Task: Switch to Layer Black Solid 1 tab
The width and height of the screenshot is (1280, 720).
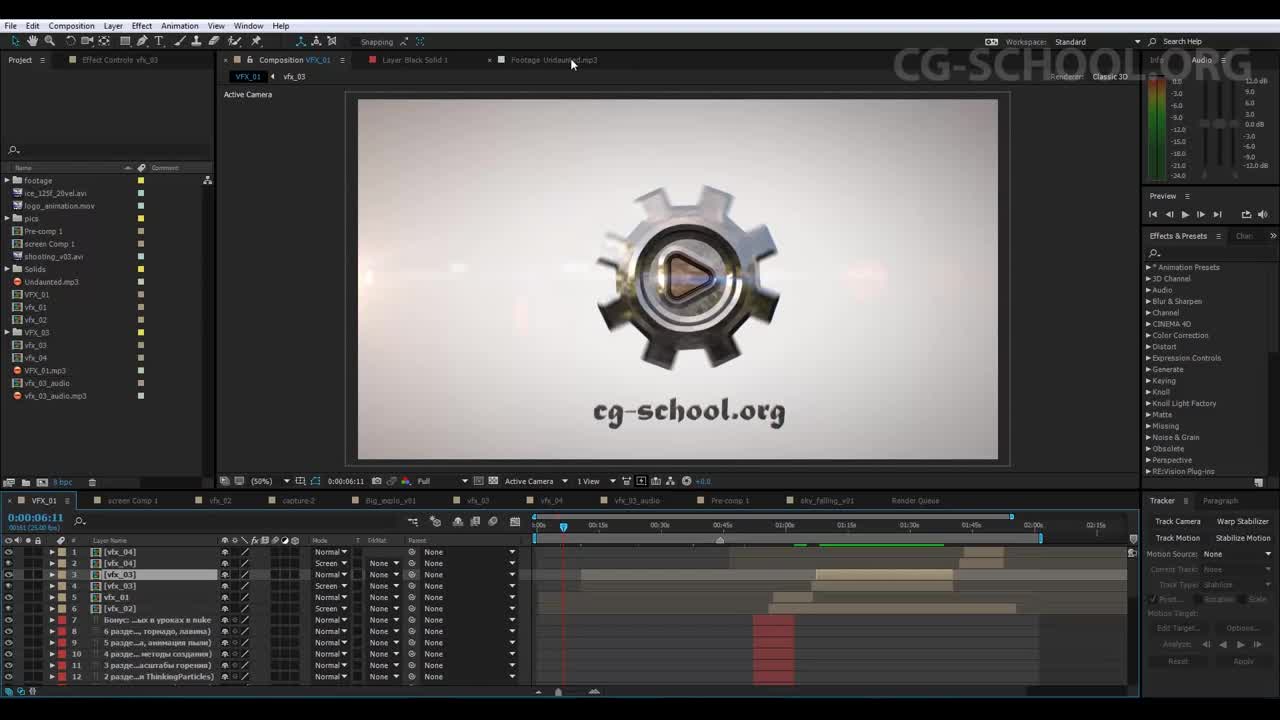Action: click(414, 60)
